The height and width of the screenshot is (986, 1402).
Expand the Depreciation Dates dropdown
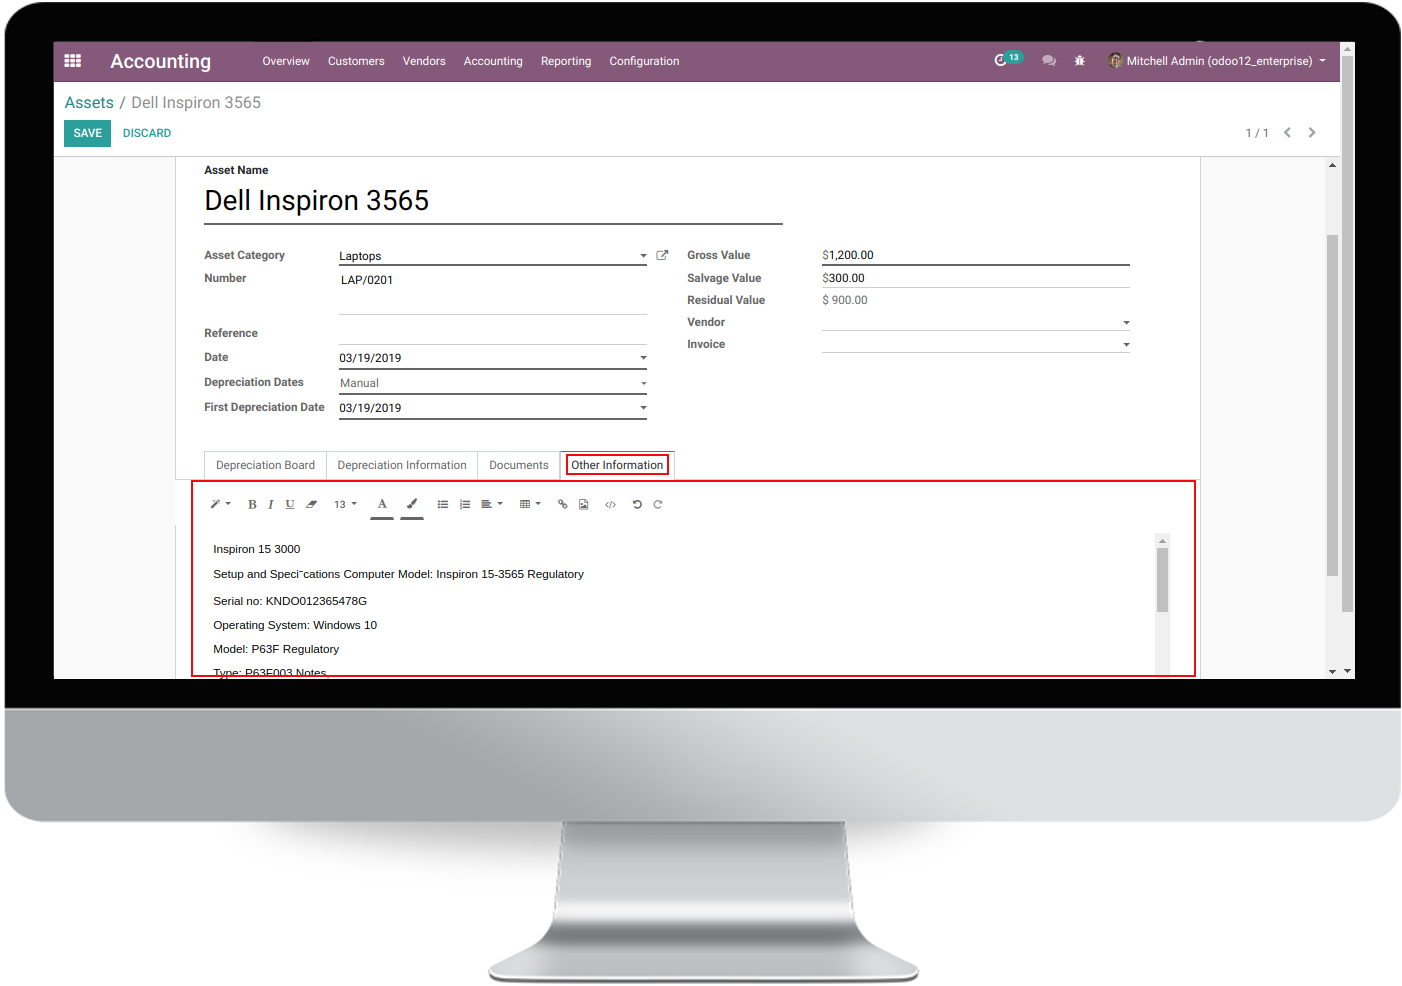point(643,383)
